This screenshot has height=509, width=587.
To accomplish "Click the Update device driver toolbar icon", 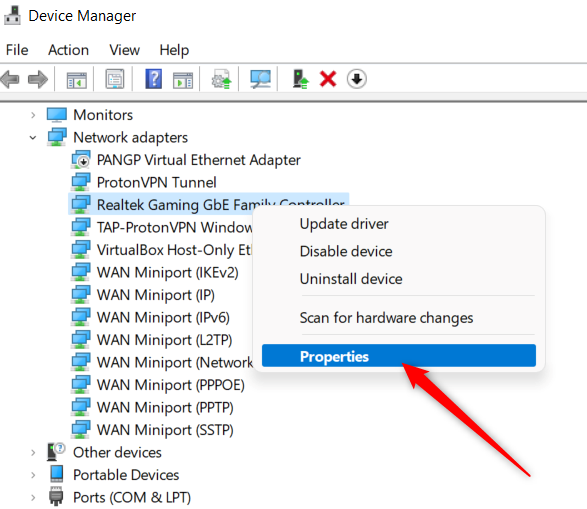I will point(222,79).
